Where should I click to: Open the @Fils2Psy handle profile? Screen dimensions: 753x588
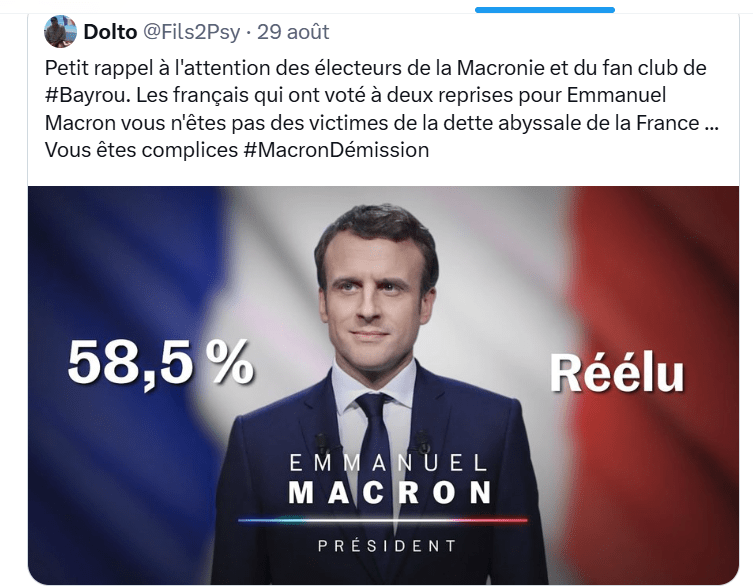click(x=192, y=31)
